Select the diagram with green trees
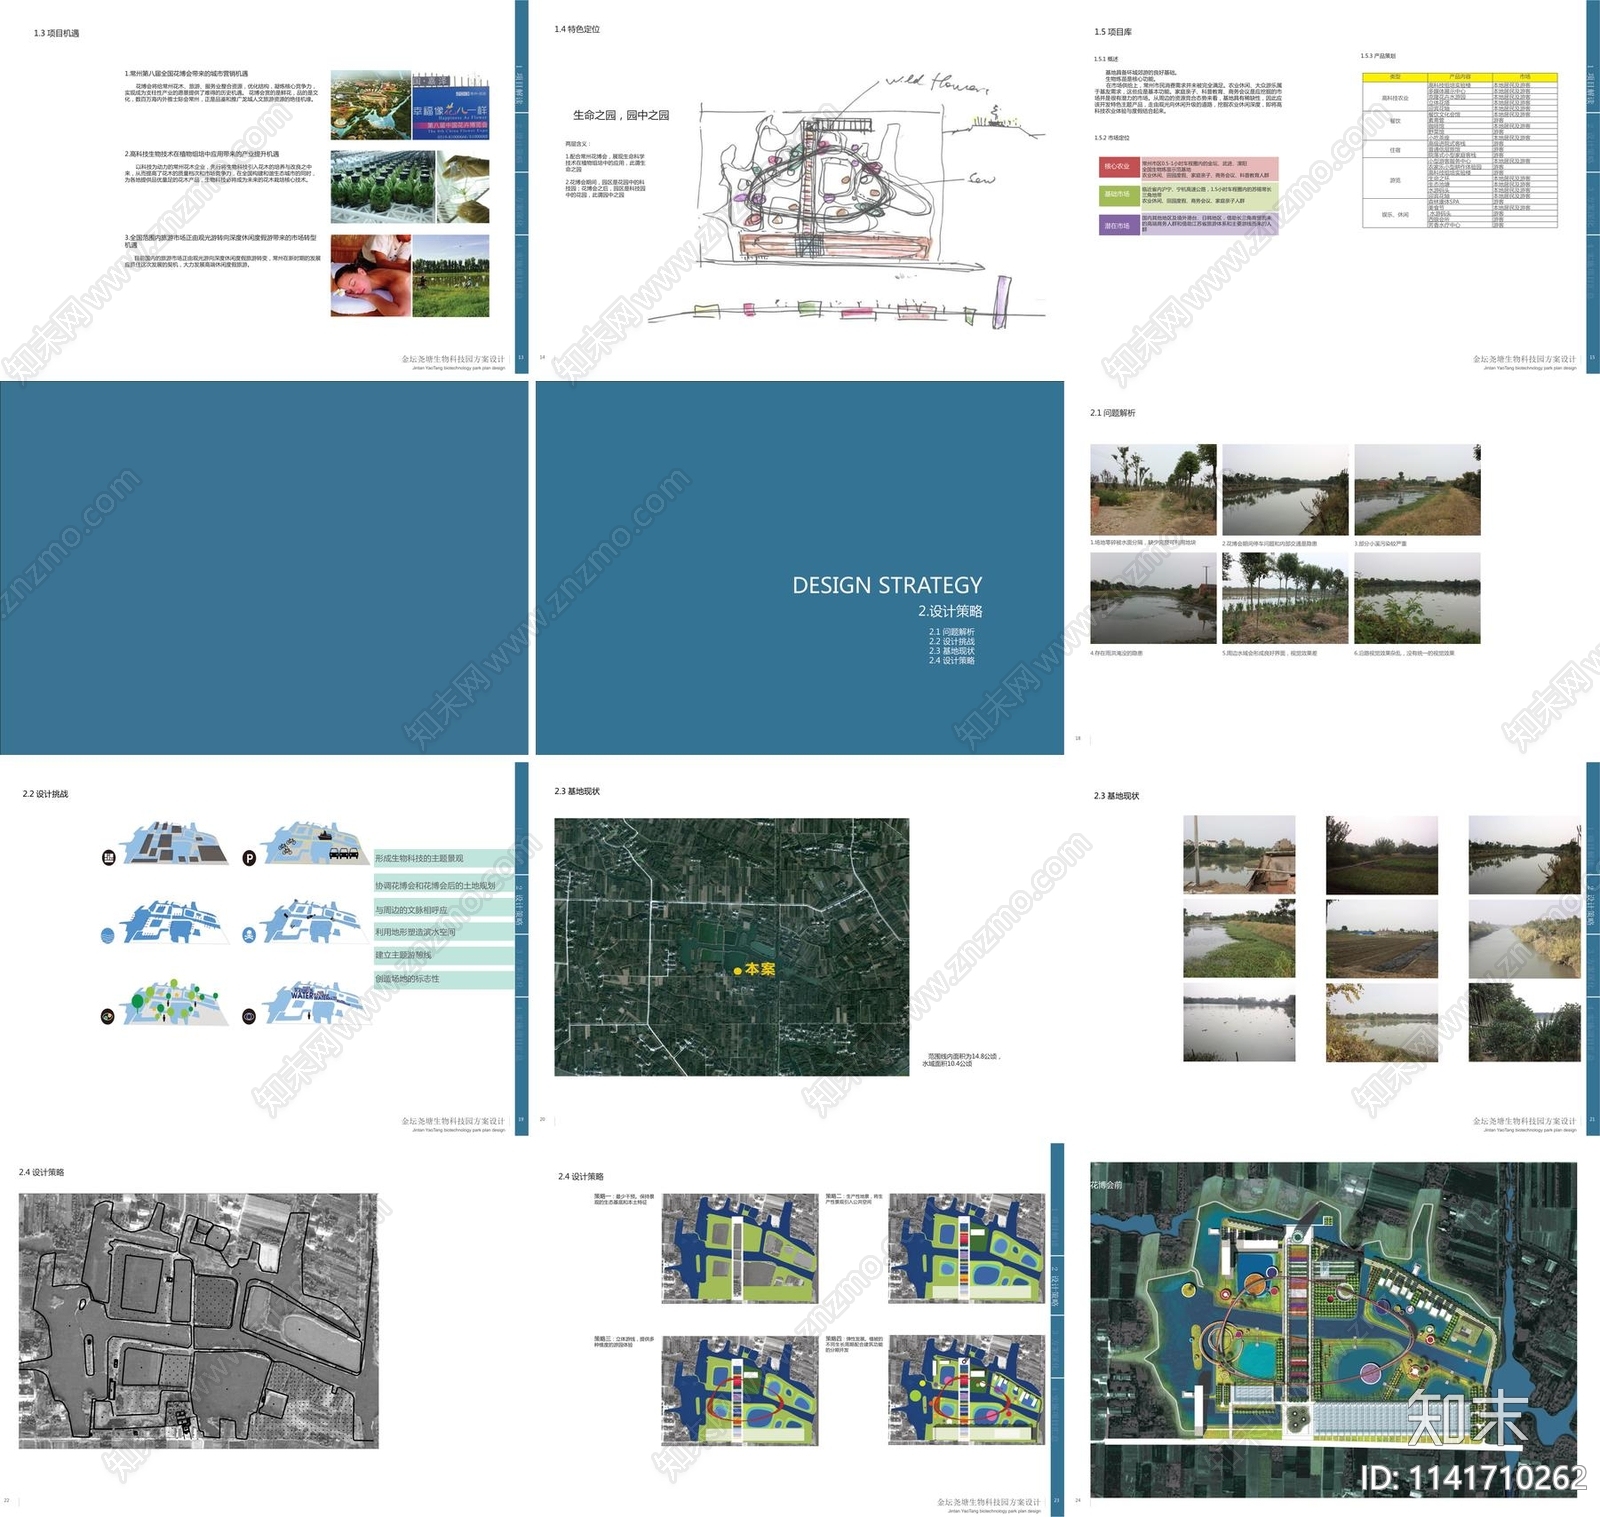 coord(174,1003)
